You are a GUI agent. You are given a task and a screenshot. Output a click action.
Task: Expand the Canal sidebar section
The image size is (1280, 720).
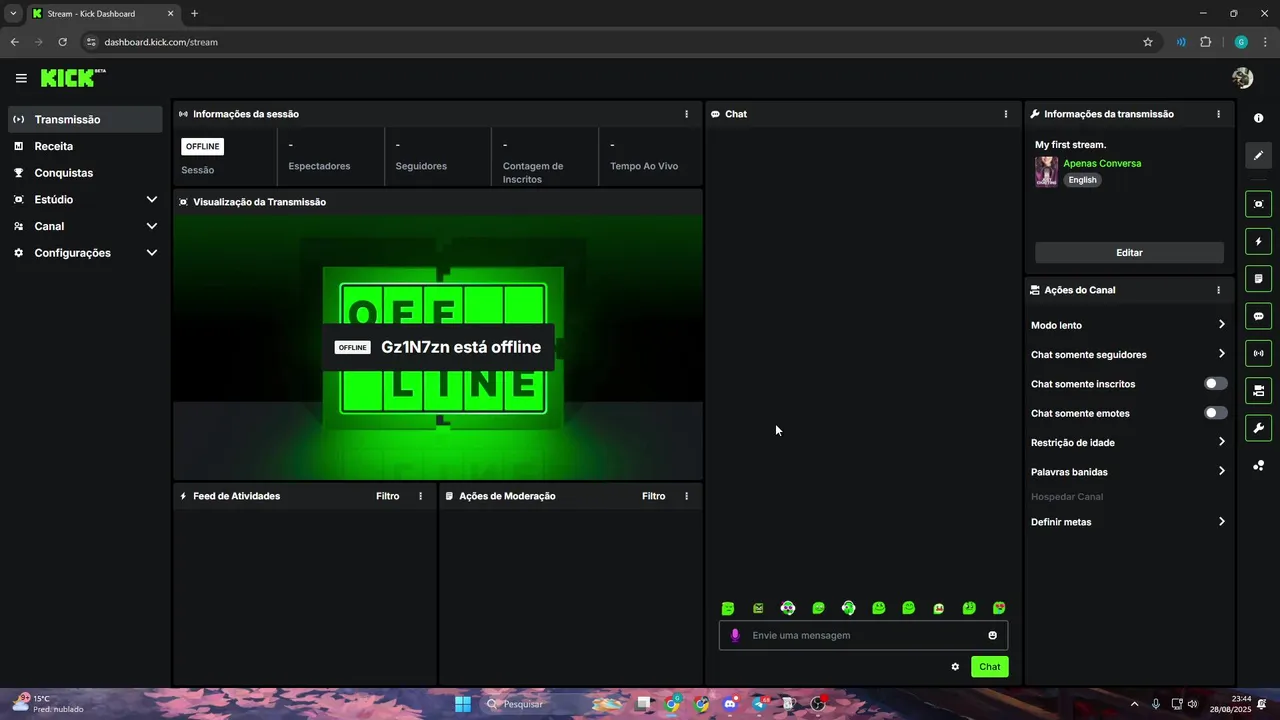pos(151,226)
